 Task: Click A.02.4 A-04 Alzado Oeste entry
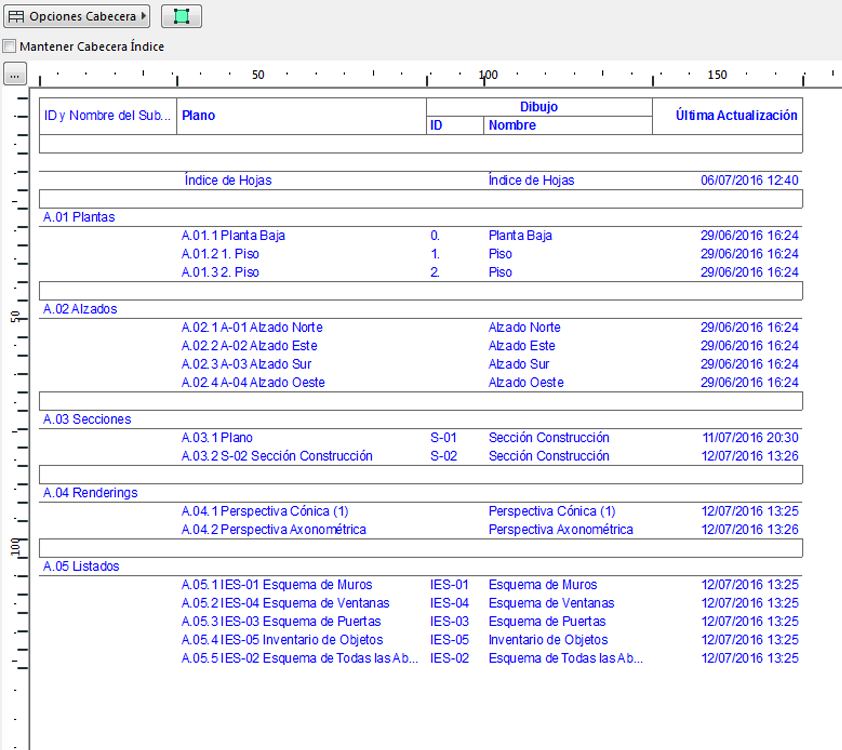253,382
